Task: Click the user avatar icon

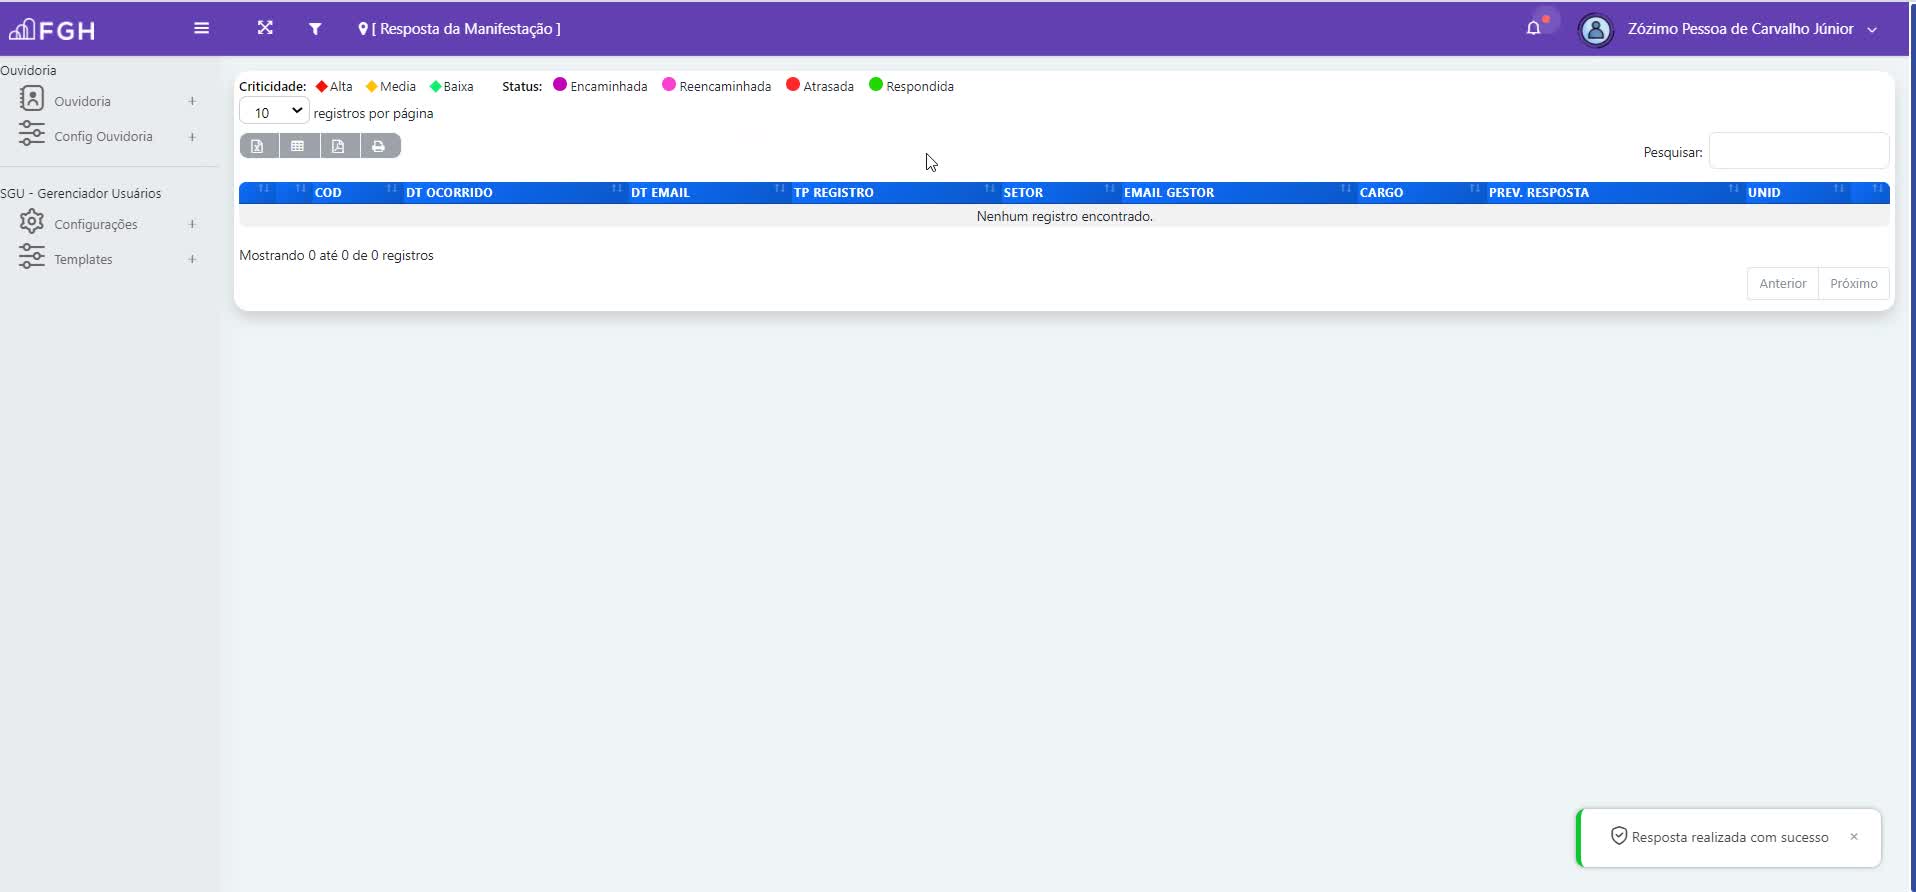Action: 1595,30
